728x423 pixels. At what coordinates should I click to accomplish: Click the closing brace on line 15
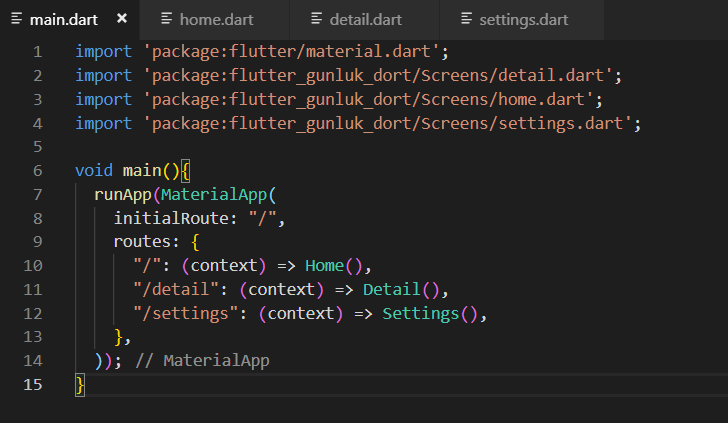click(80, 385)
